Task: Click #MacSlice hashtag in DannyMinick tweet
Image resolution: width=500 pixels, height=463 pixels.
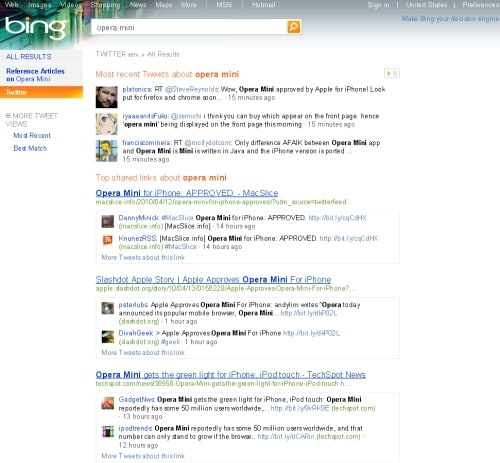Action: coord(177,218)
